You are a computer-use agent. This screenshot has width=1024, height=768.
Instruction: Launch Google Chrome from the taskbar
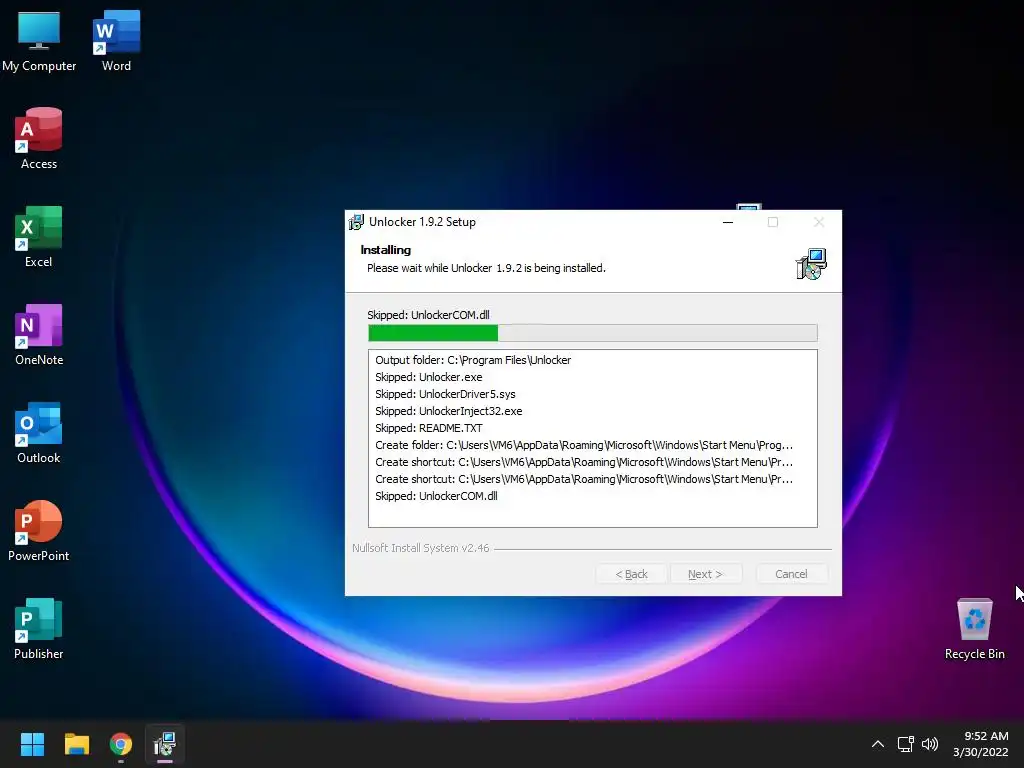[x=121, y=744]
